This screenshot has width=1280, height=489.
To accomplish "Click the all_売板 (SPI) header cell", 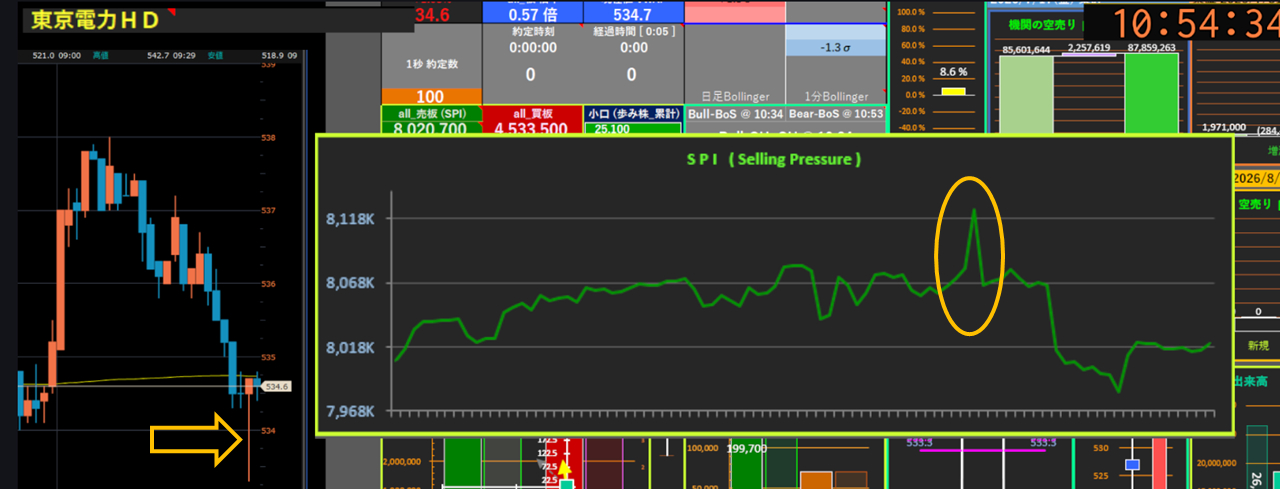I will click(431, 114).
